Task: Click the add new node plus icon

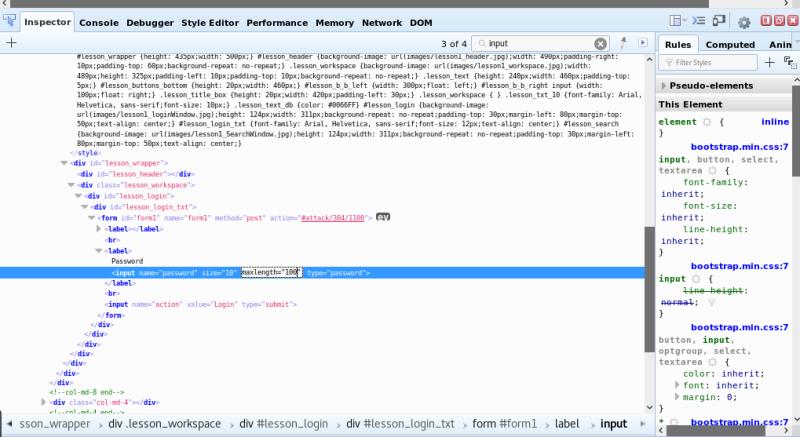Action: click(x=11, y=43)
